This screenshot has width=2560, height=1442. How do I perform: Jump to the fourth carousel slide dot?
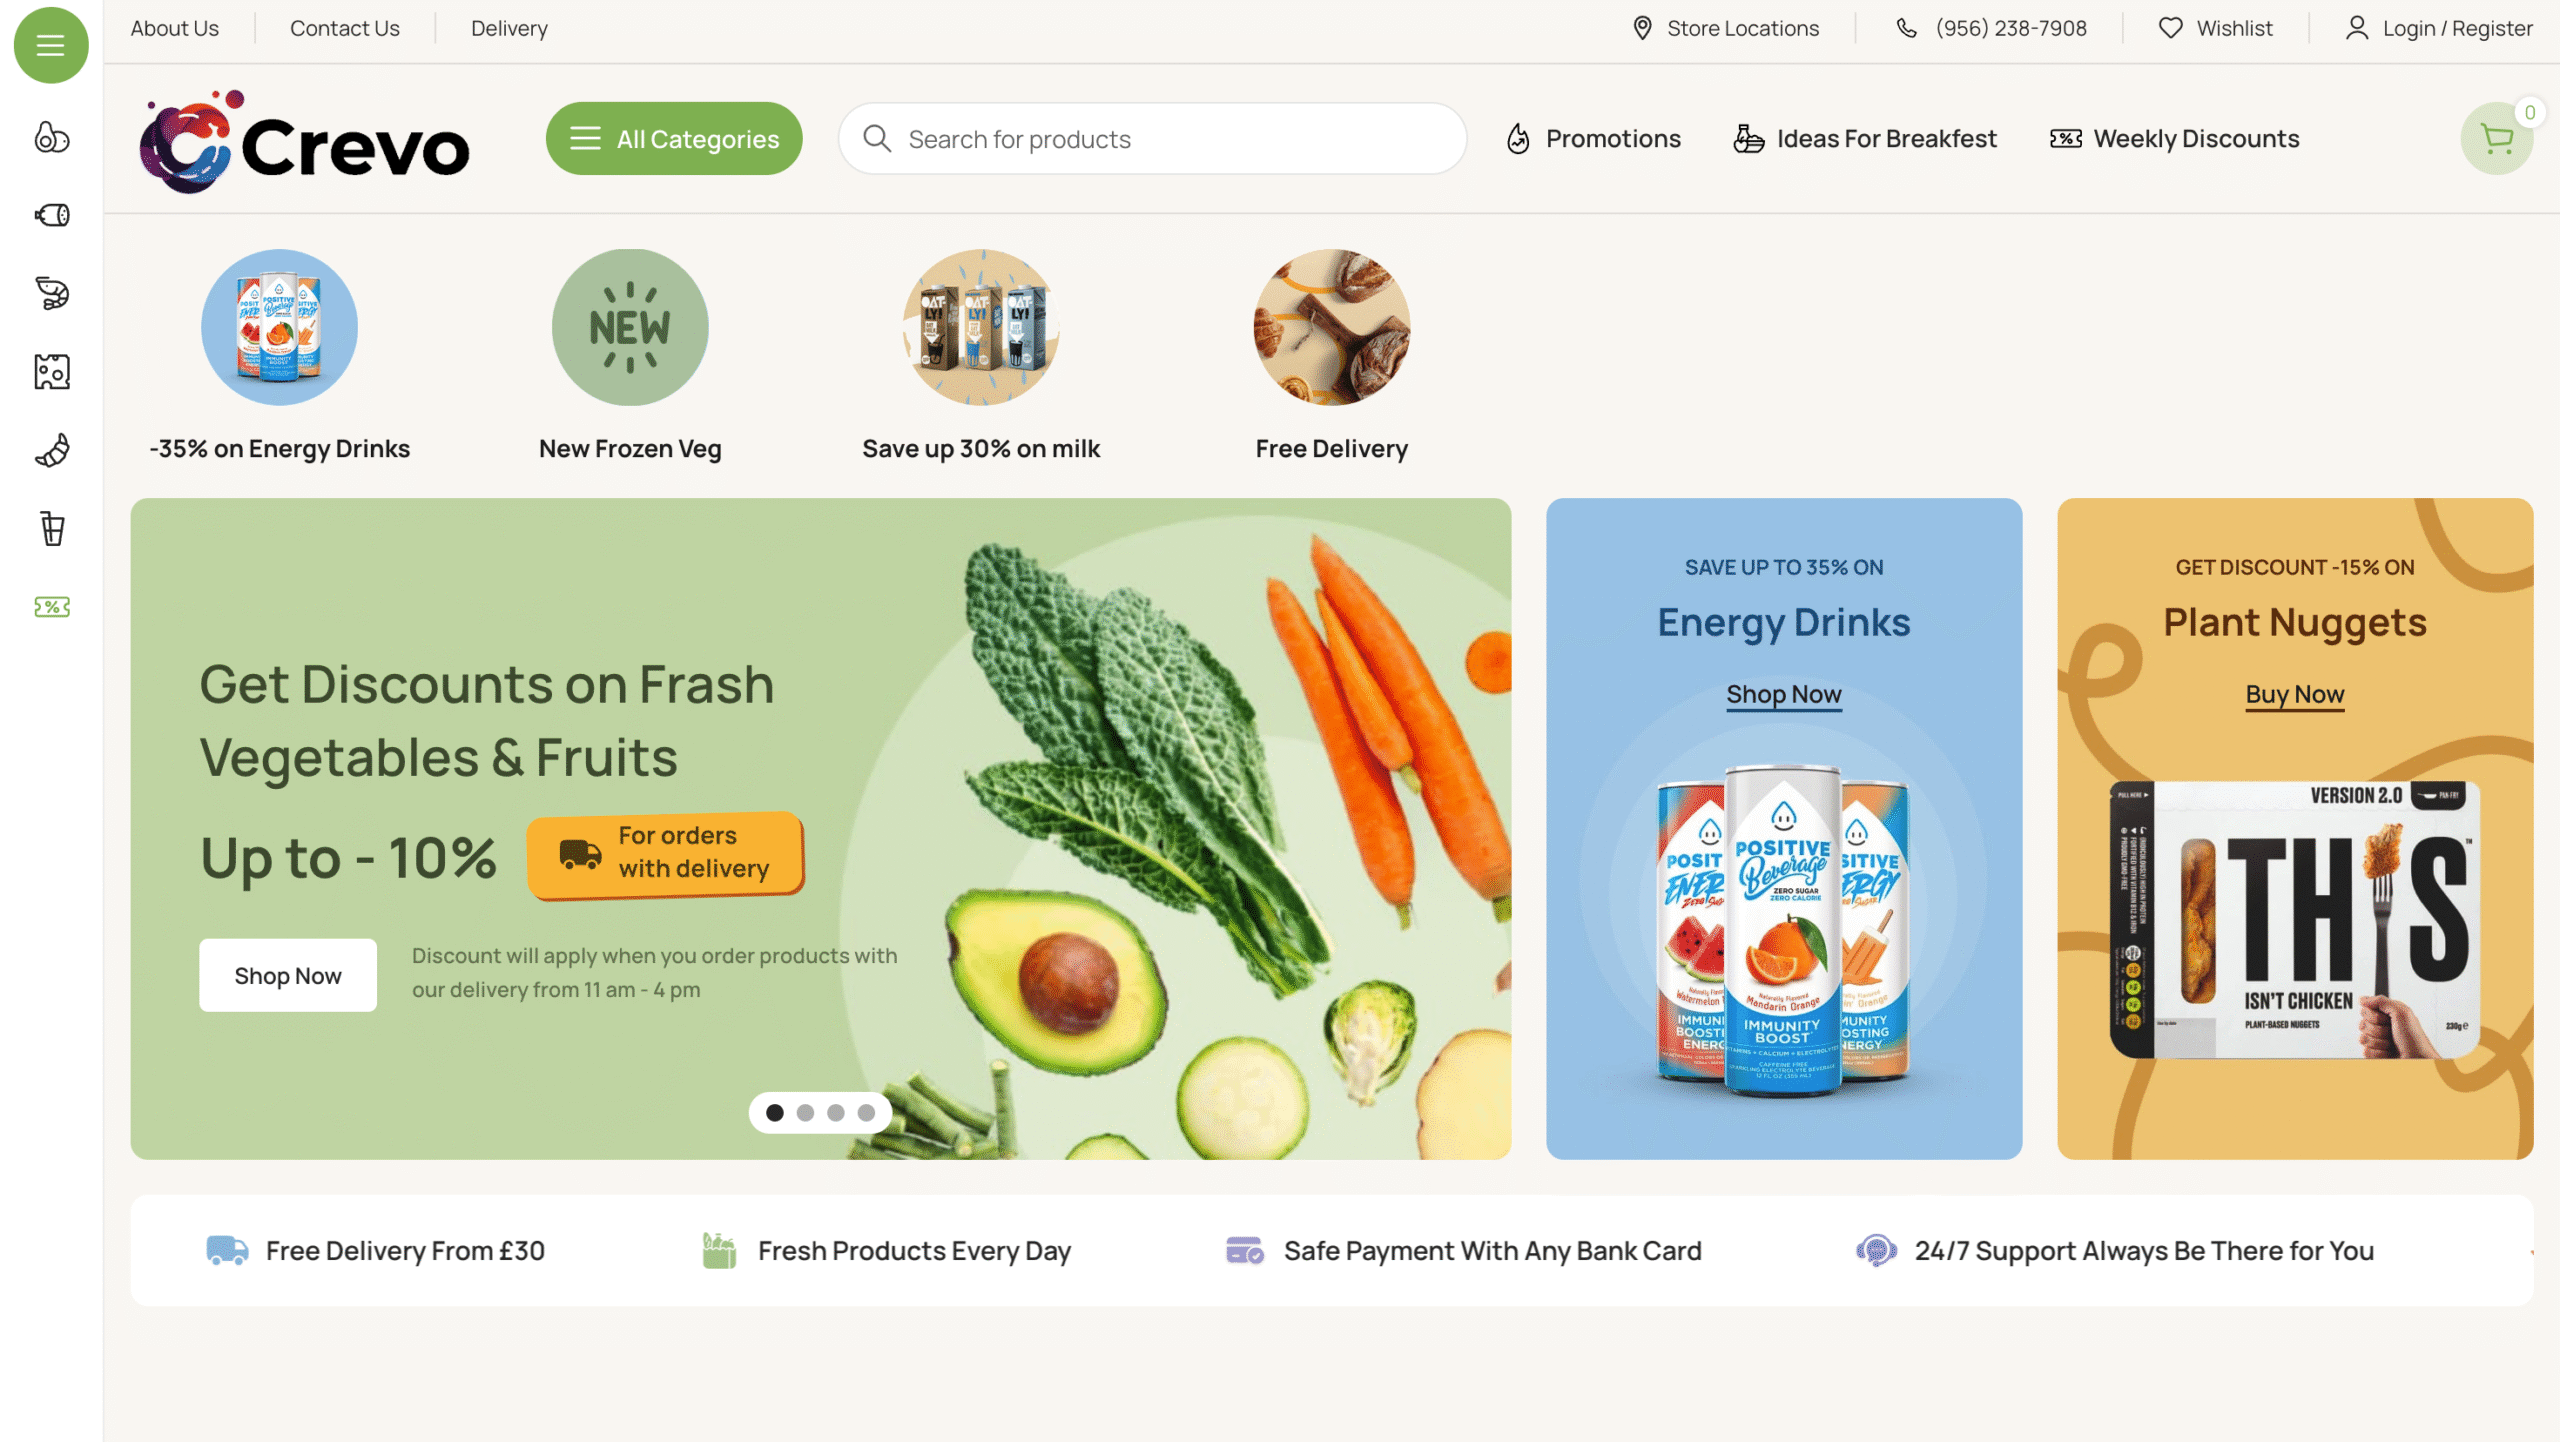pos(866,1113)
